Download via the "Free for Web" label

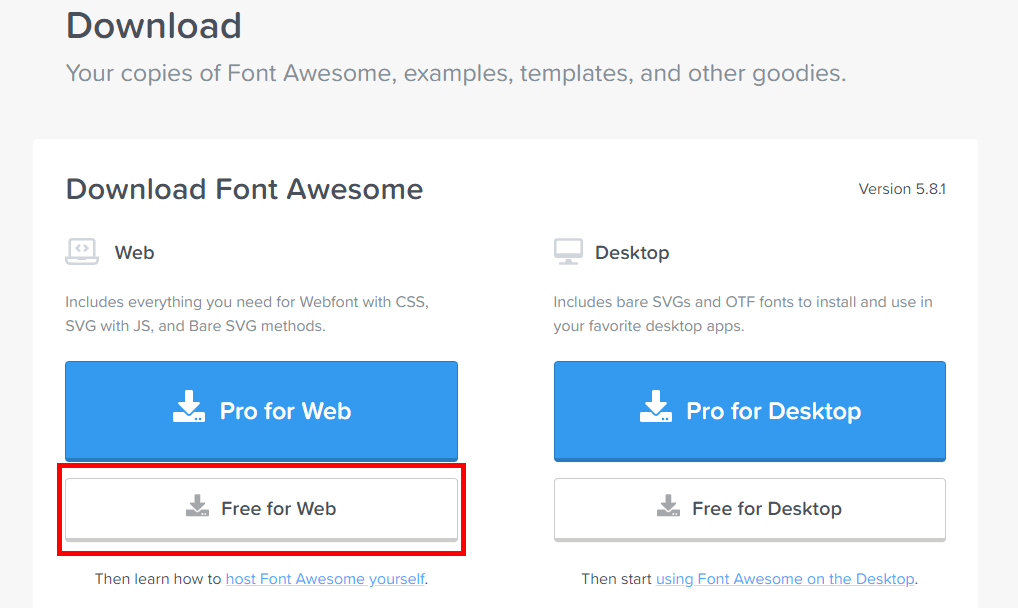[279, 509]
